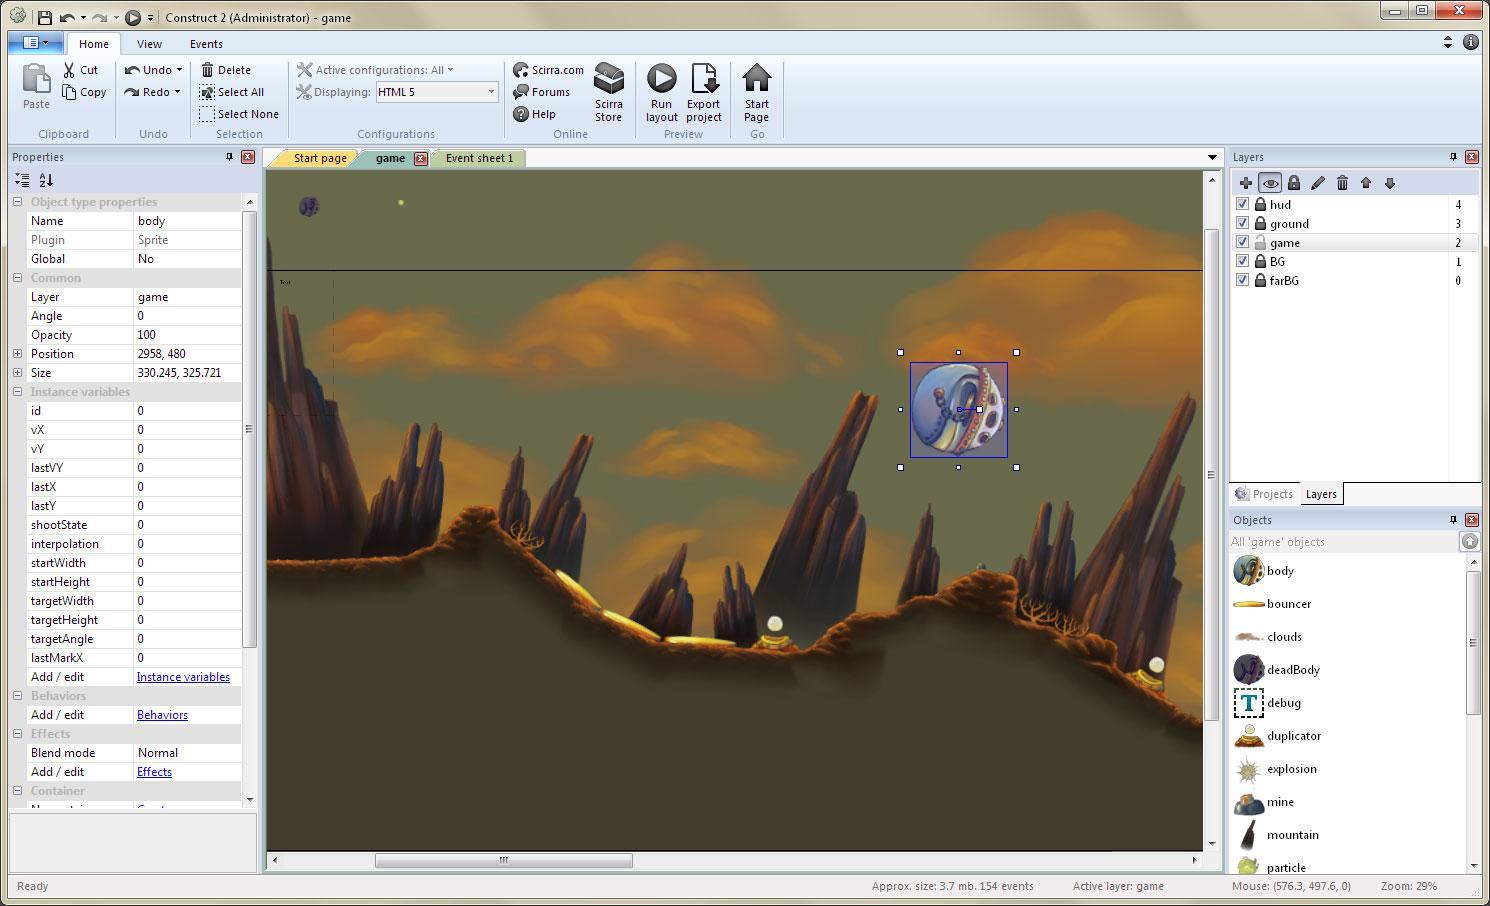Viewport: 1490px width, 906px height.
Task: Toggle visibility of the hud layer
Action: click(1242, 204)
